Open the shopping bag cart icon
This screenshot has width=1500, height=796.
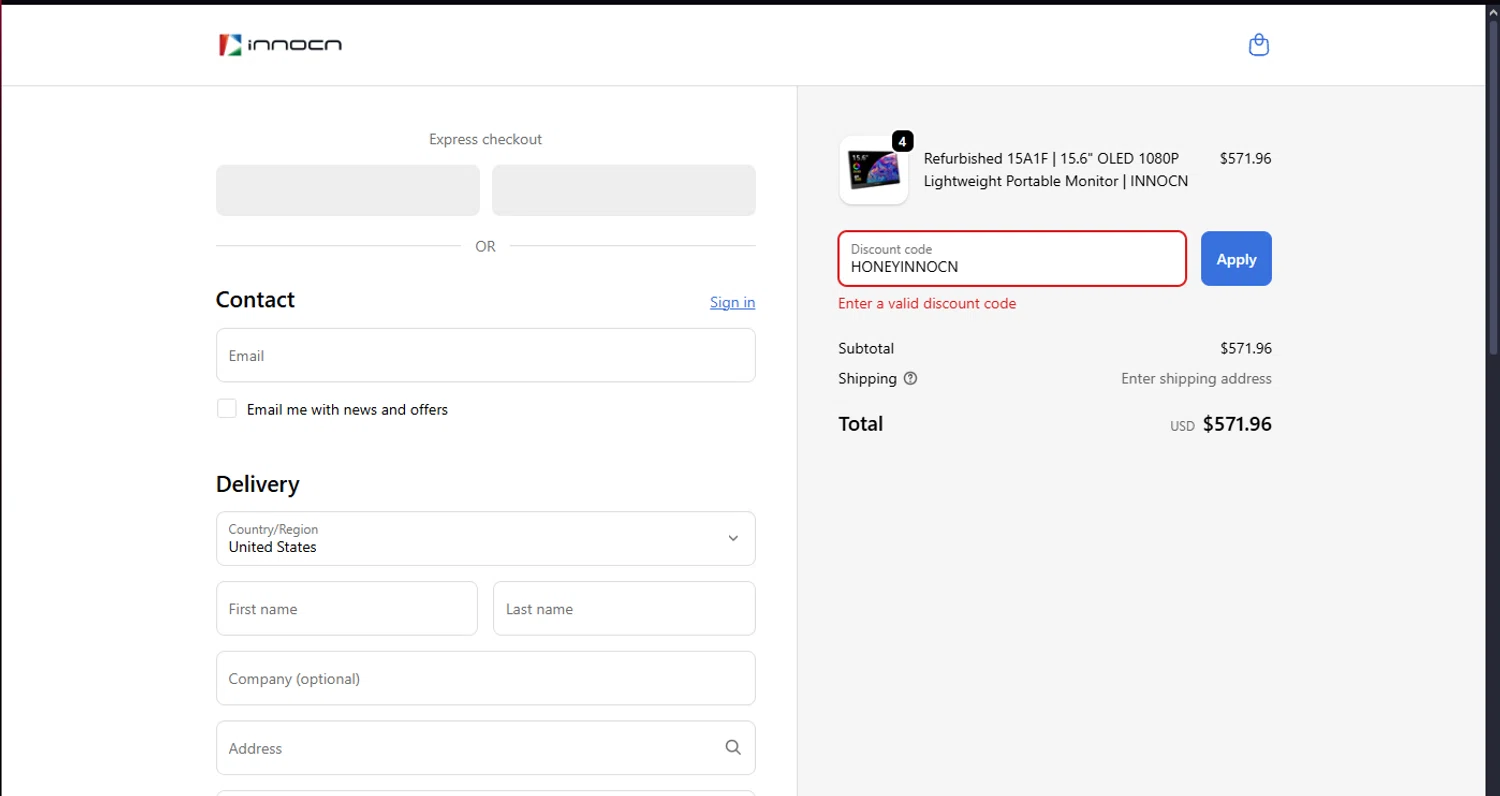tap(1259, 45)
